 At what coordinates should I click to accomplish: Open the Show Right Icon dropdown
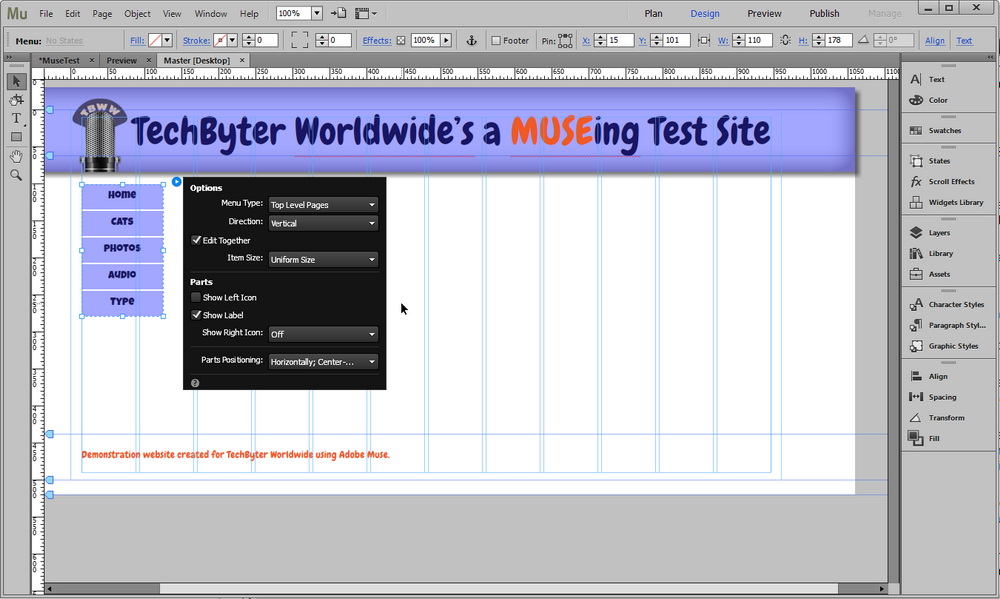(323, 334)
